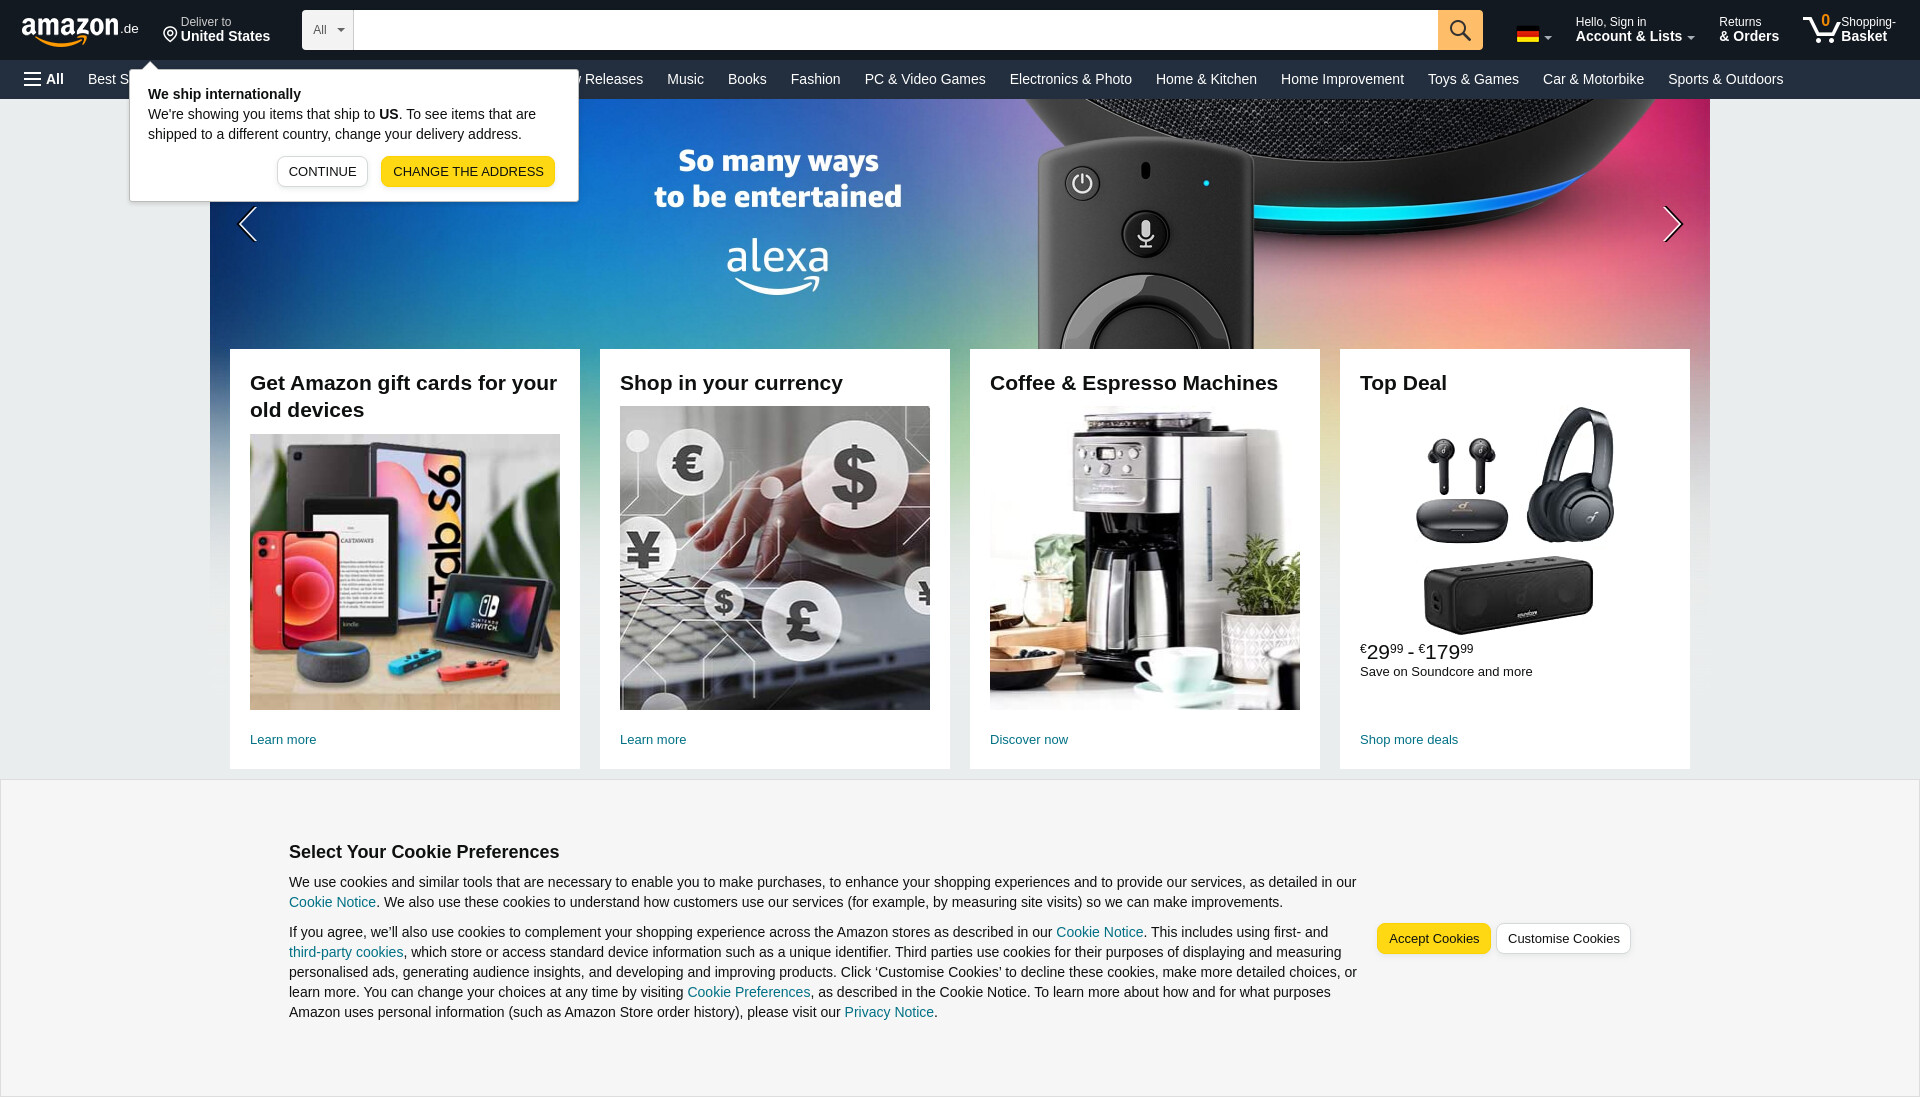
Task: Open the German flag language selector
Action: [1534, 35]
